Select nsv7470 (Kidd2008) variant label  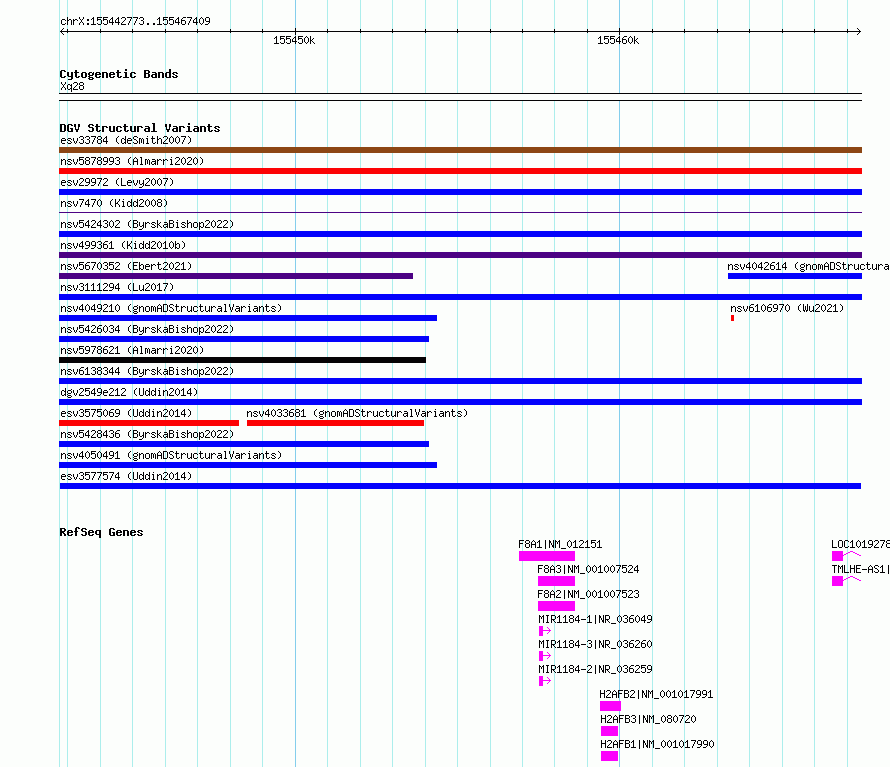[114, 203]
